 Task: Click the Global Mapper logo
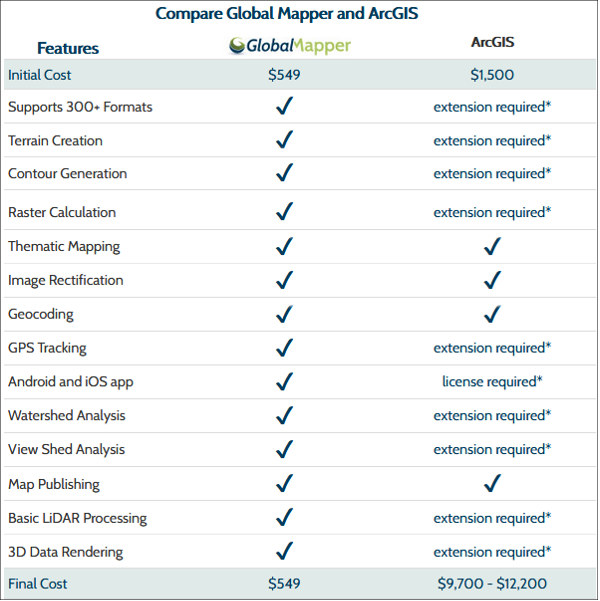(290, 46)
